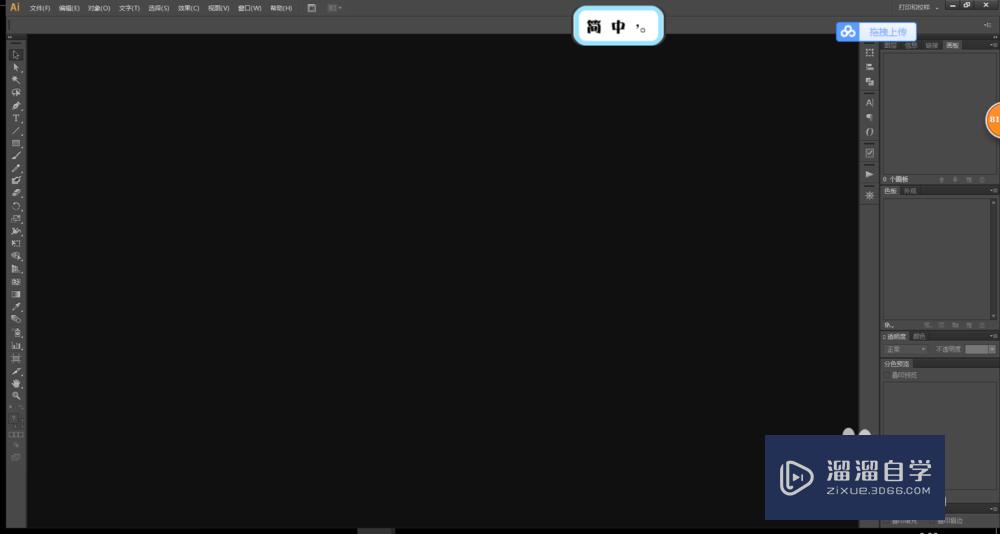Select the Lasso tool
Viewport: 1000px width, 534px height.
(x=17, y=93)
